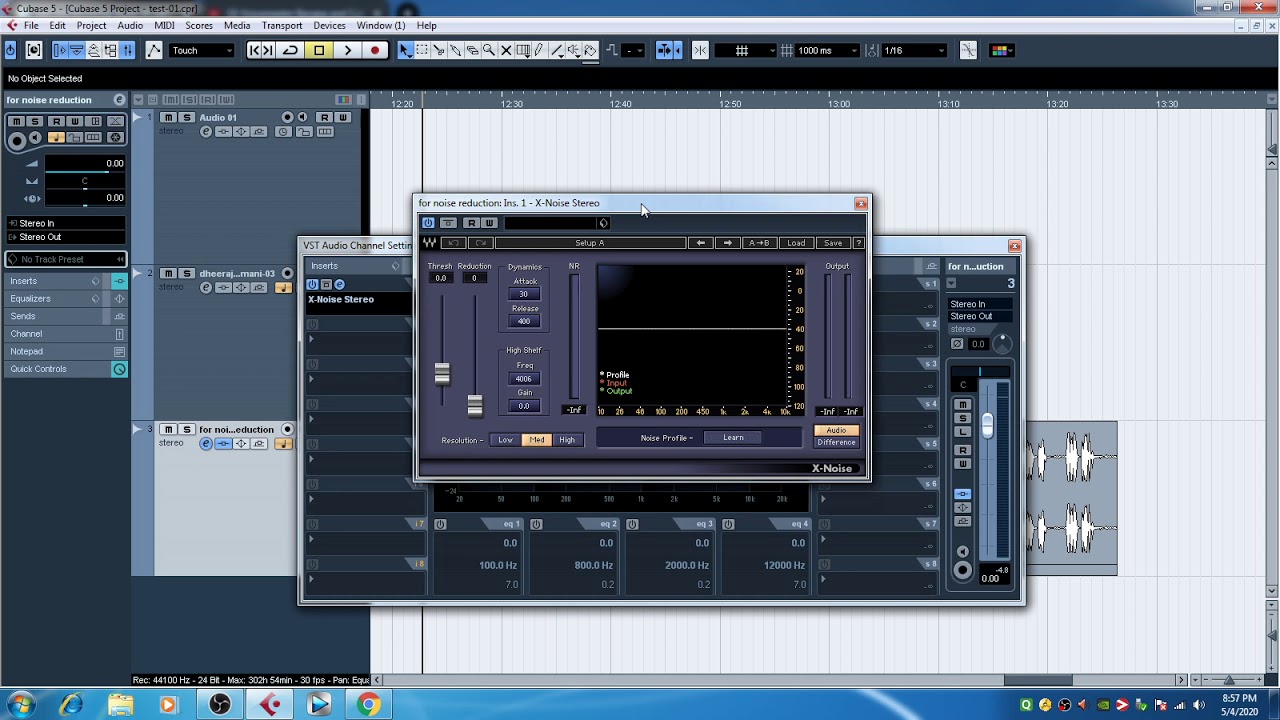
Task: Select the Play speaker tool
Action: (573, 50)
